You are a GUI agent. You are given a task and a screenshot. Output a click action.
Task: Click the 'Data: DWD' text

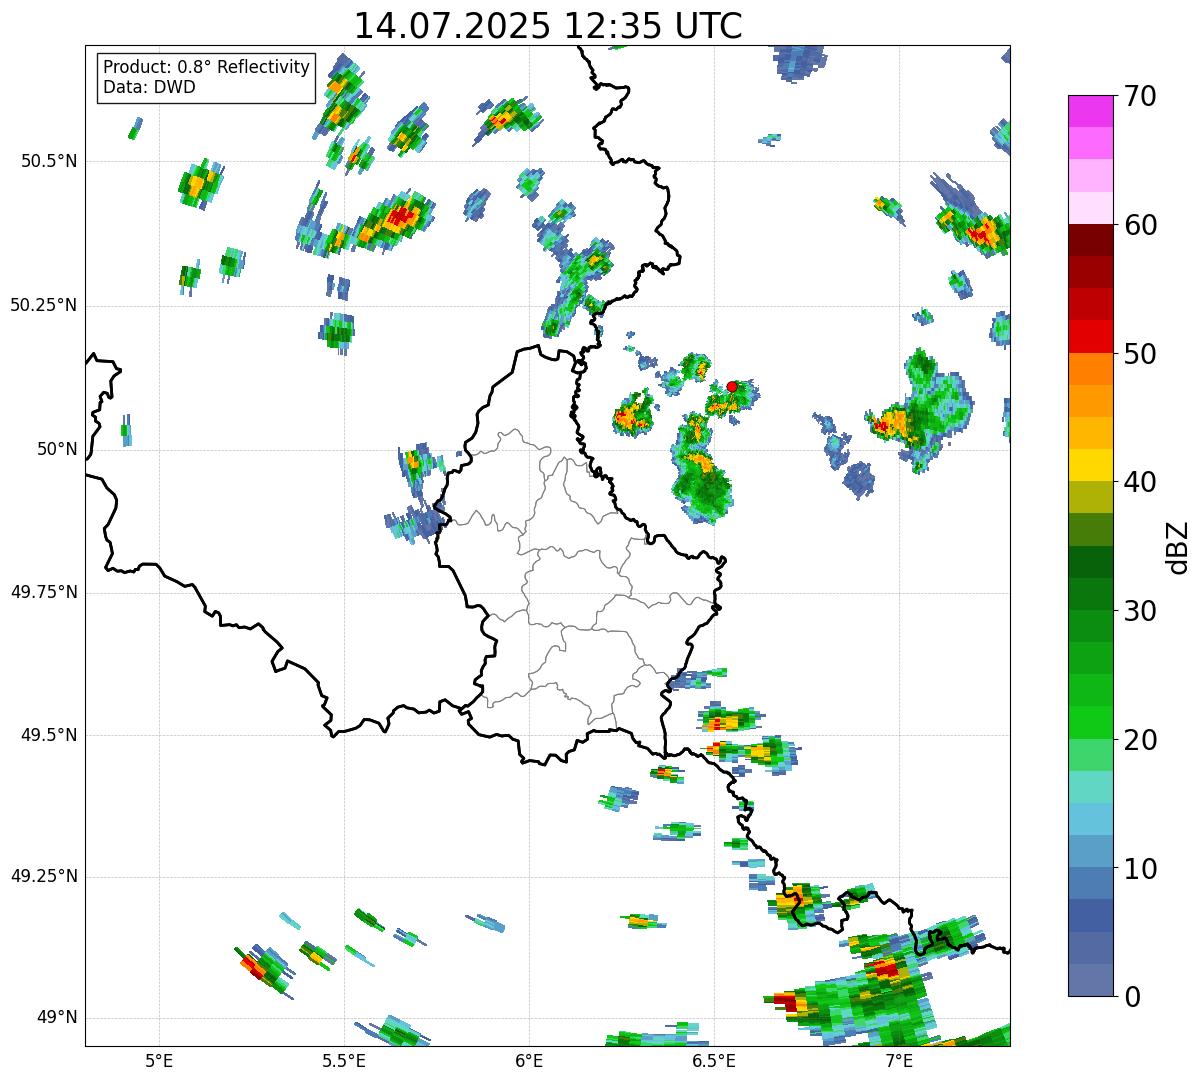click(149, 87)
